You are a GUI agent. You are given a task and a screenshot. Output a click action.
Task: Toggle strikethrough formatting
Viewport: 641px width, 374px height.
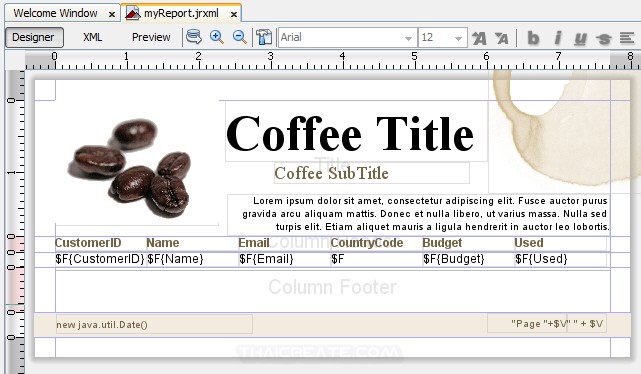pyautogui.click(x=603, y=39)
